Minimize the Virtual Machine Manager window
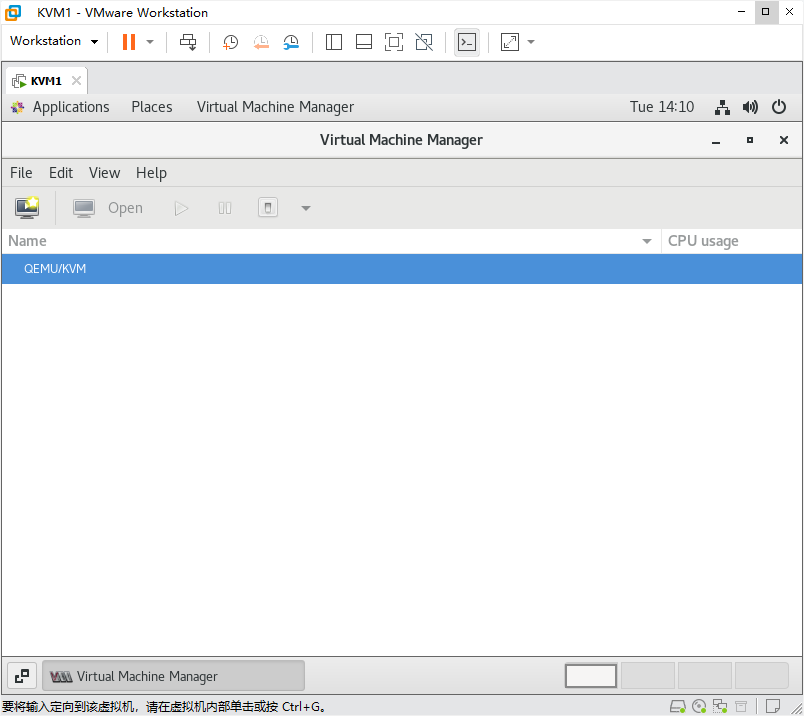Image resolution: width=804 pixels, height=716 pixels. tap(716, 141)
